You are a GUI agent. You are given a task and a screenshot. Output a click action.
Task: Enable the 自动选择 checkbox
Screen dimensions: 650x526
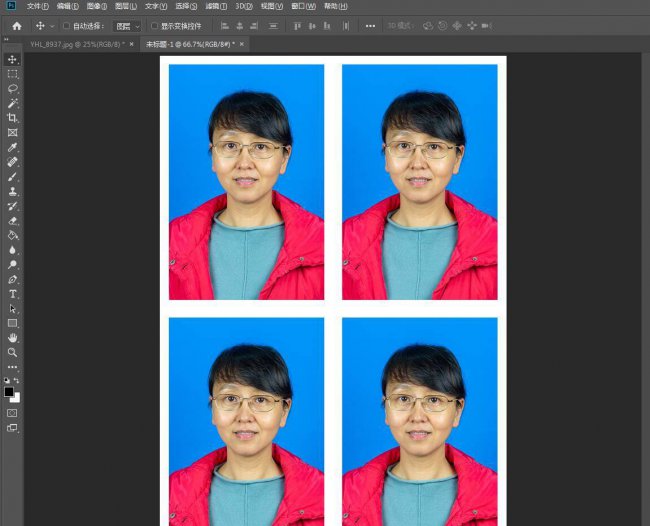[x=66, y=26]
